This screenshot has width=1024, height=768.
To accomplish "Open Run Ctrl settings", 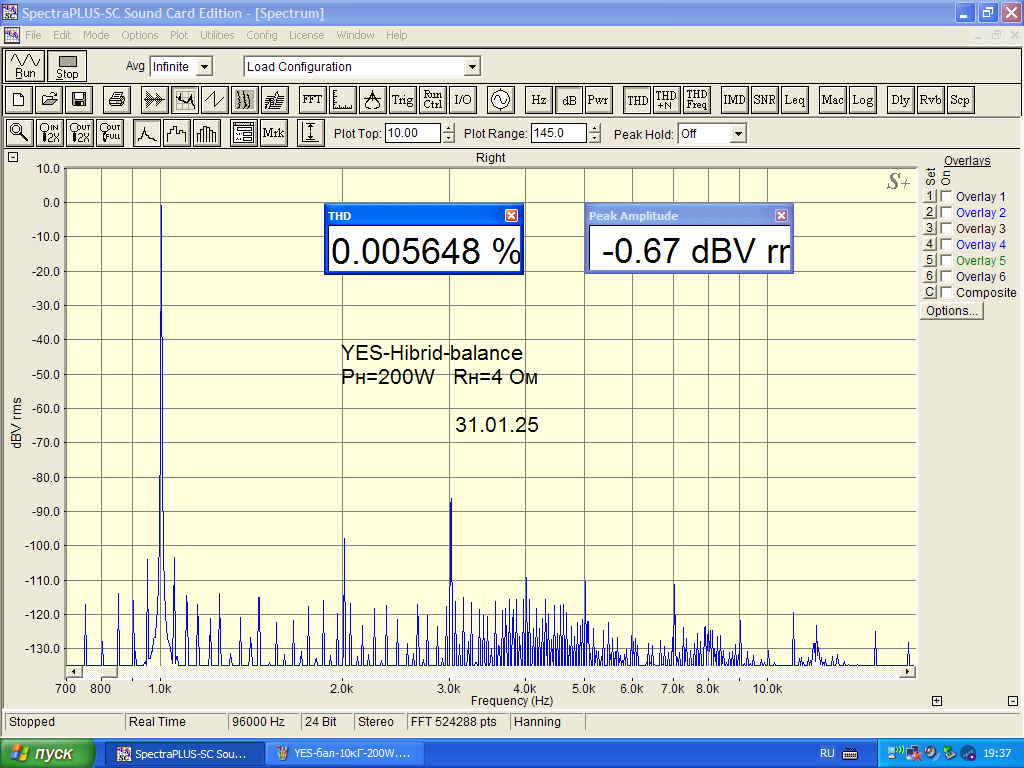I will pyautogui.click(x=432, y=100).
